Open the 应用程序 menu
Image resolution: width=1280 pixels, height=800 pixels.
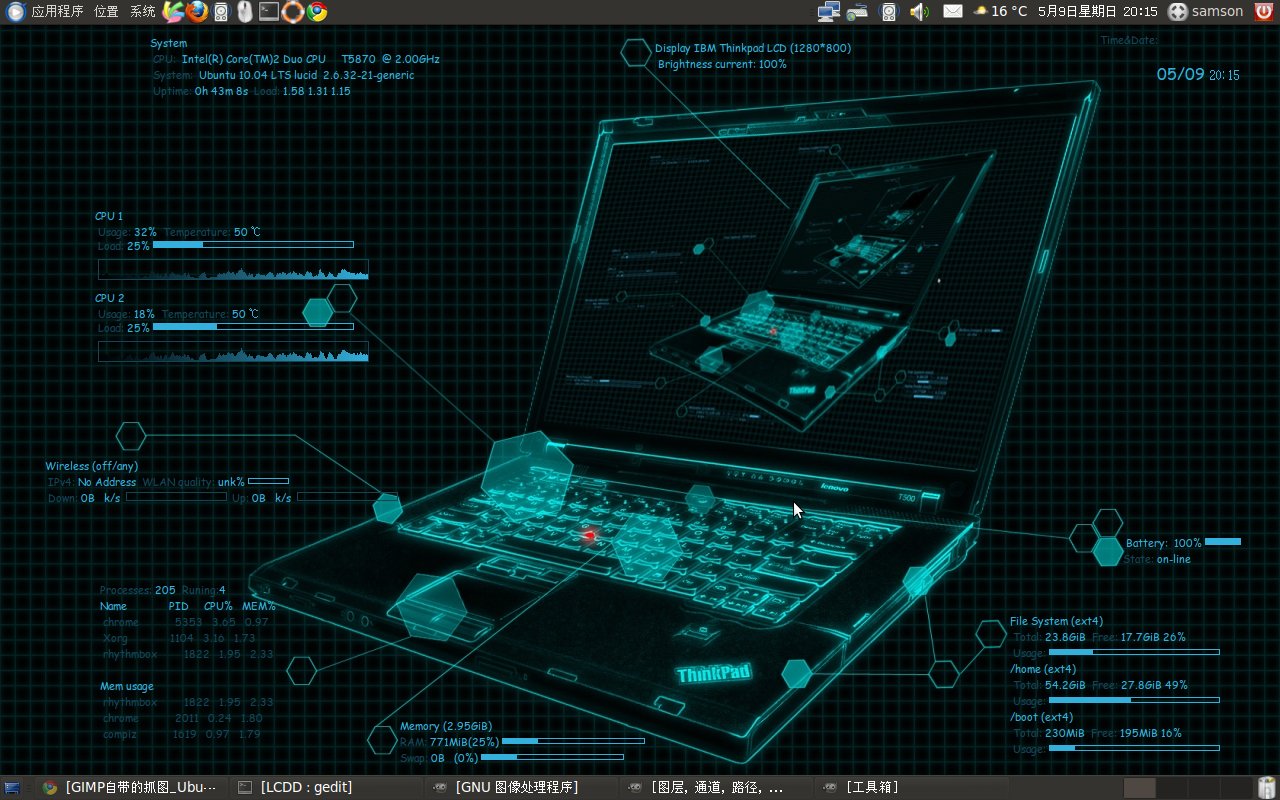pos(58,12)
